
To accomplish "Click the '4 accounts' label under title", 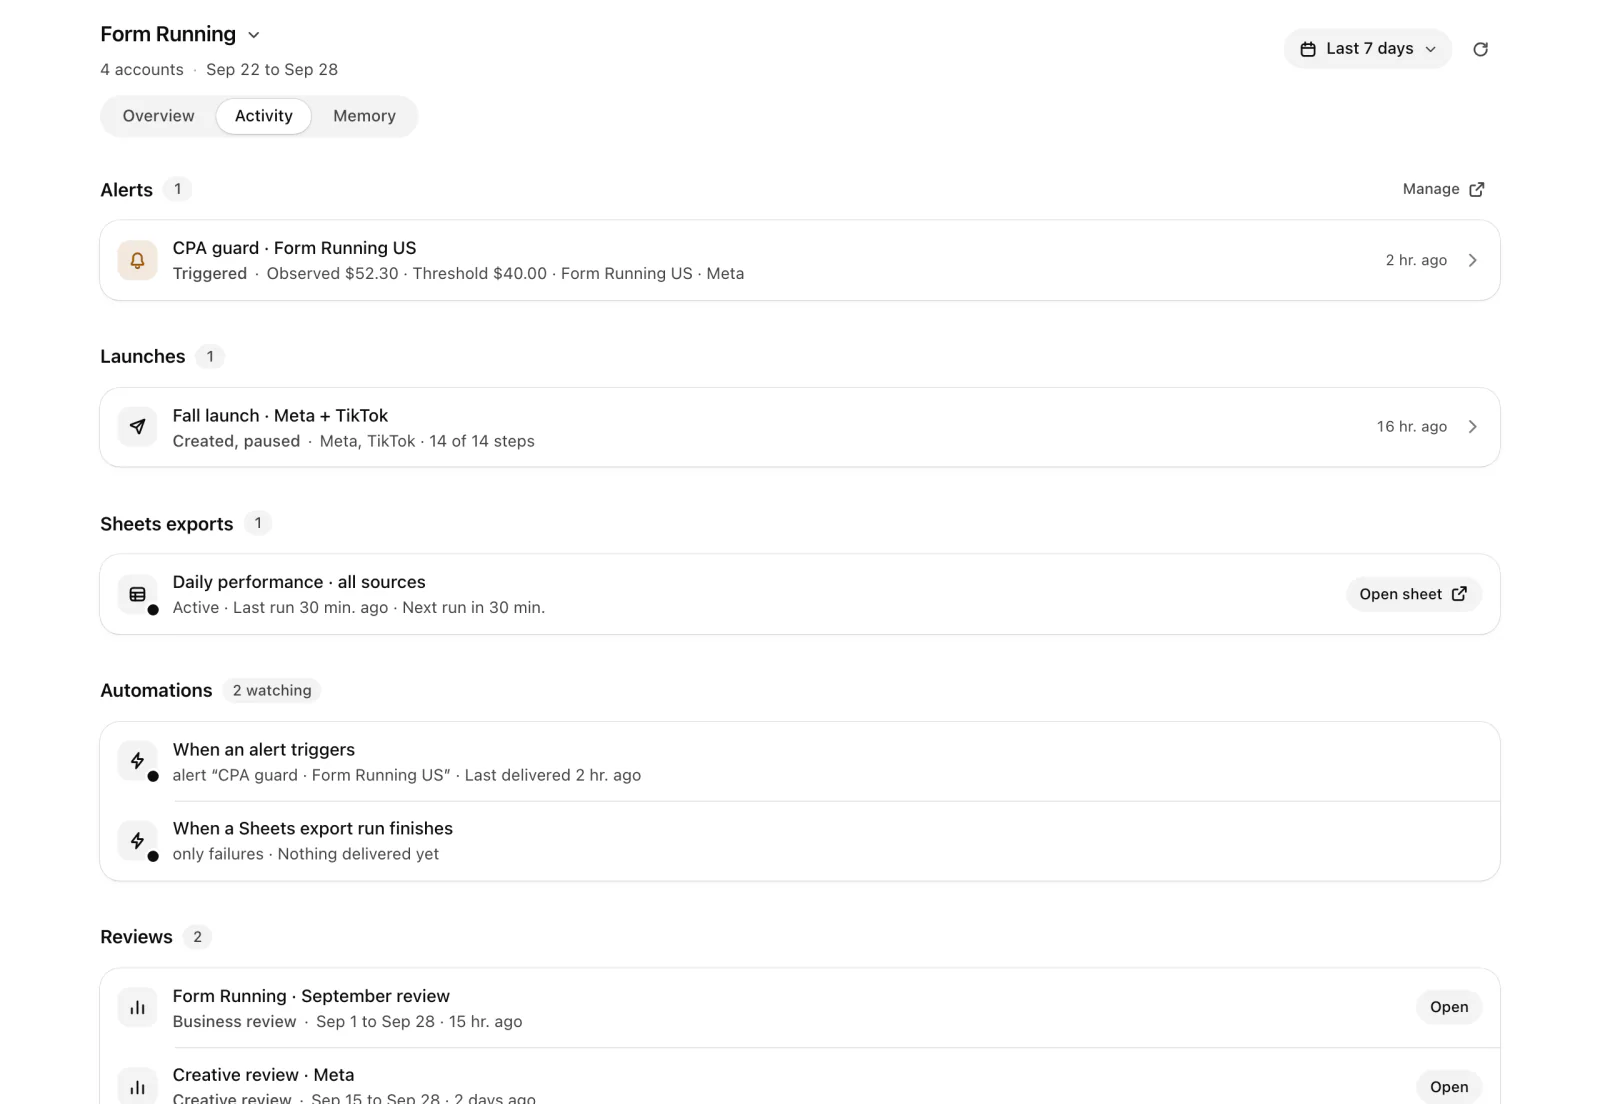I will [x=142, y=70].
